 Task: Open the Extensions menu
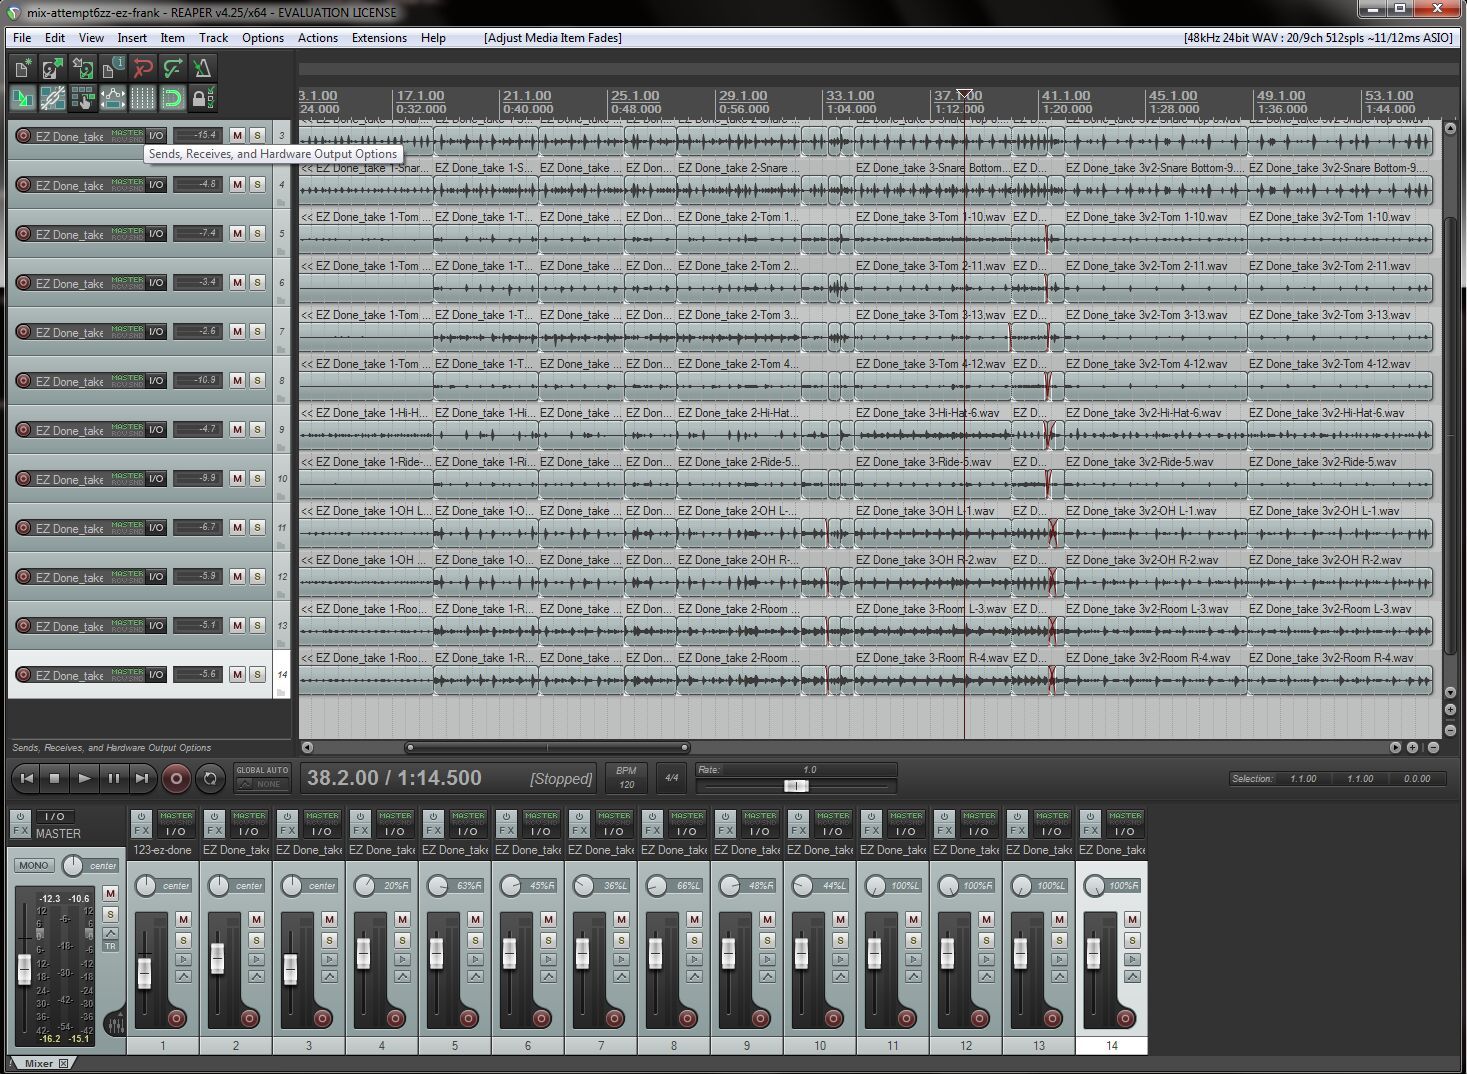pyautogui.click(x=379, y=38)
